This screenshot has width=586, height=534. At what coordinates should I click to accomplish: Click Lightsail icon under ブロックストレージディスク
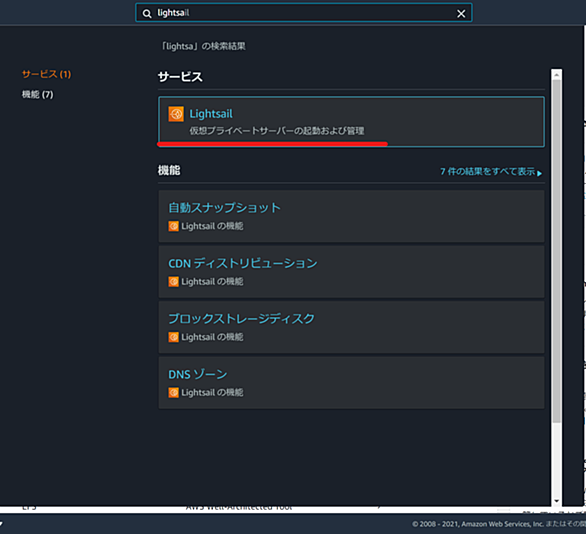tap(173, 337)
